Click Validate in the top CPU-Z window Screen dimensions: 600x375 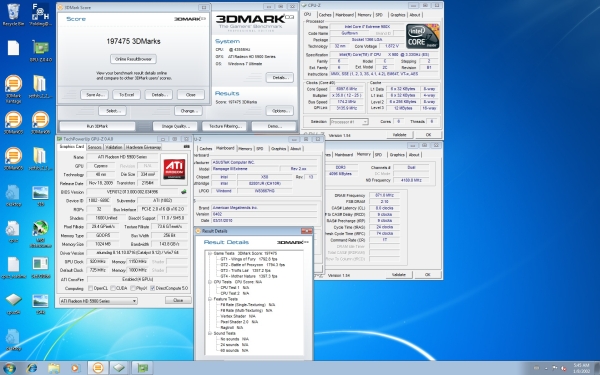(399, 135)
